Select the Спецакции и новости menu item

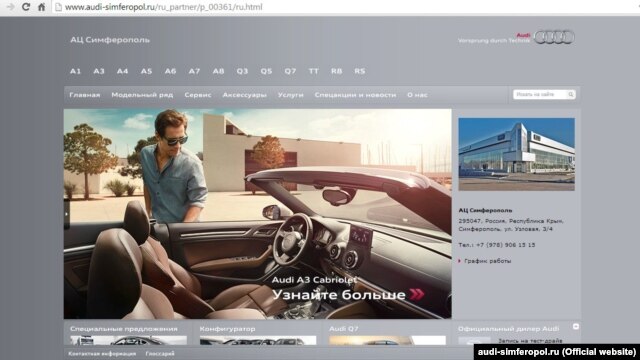[355, 95]
